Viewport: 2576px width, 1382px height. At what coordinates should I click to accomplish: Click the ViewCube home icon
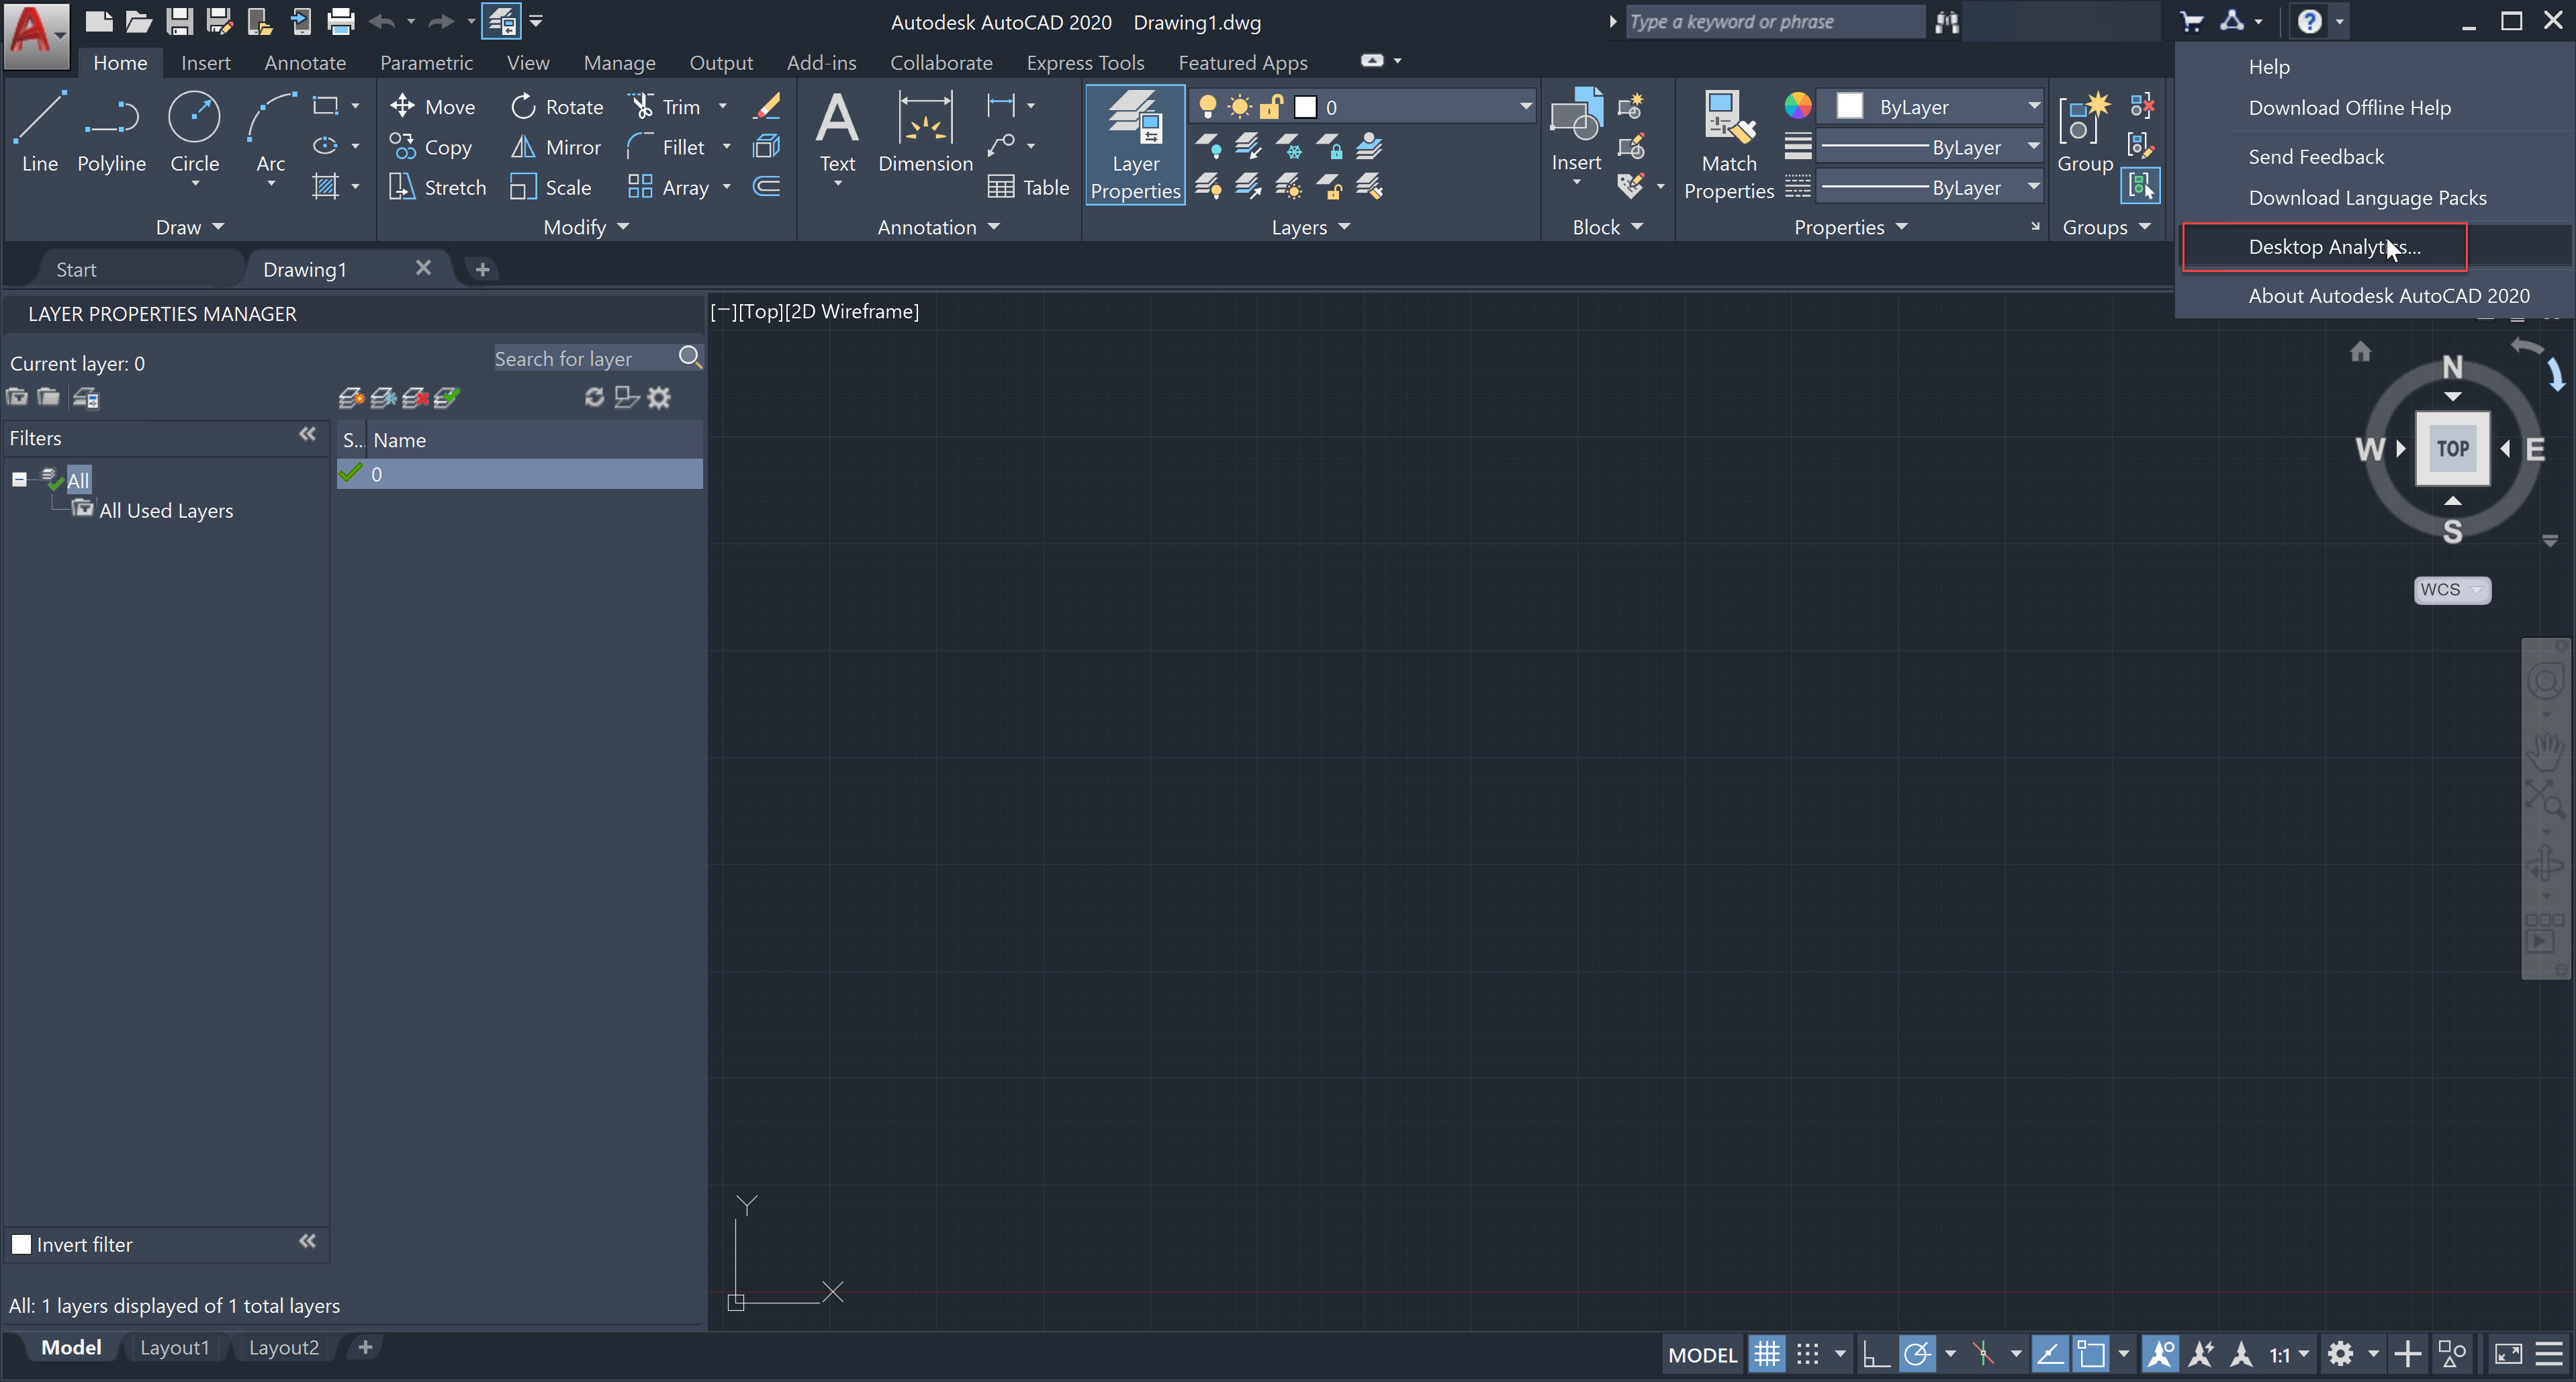pyautogui.click(x=2360, y=352)
